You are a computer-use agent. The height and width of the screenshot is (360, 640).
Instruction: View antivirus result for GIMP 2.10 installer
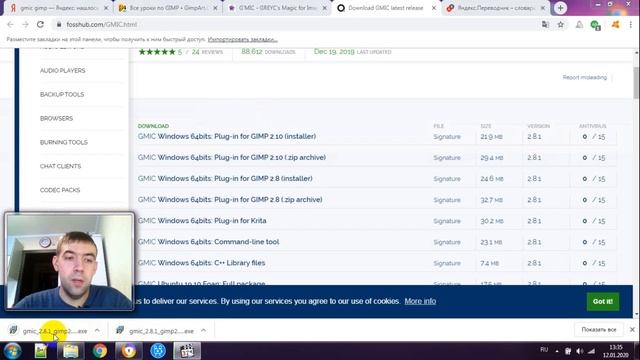pyautogui.click(x=593, y=137)
